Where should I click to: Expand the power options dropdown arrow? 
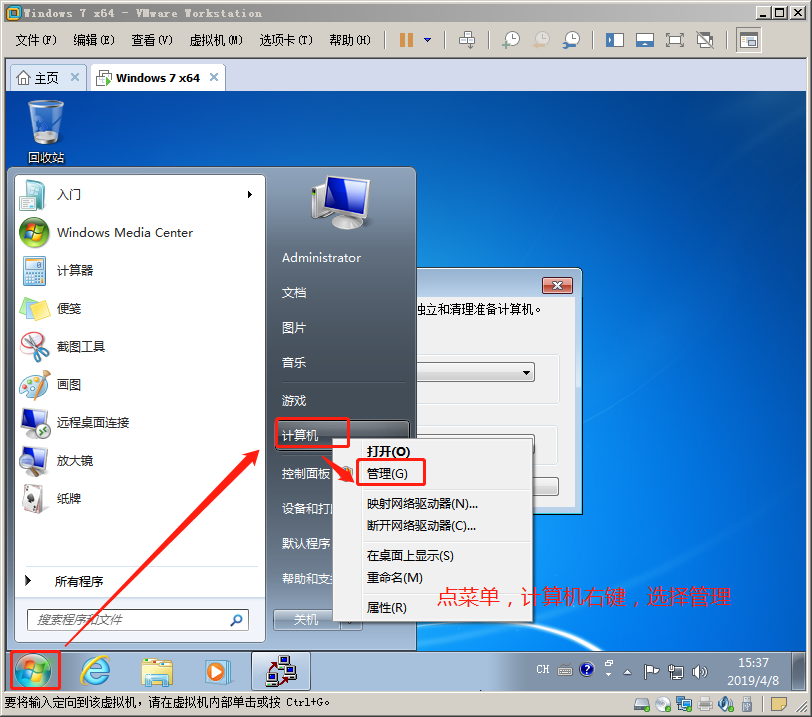427,40
